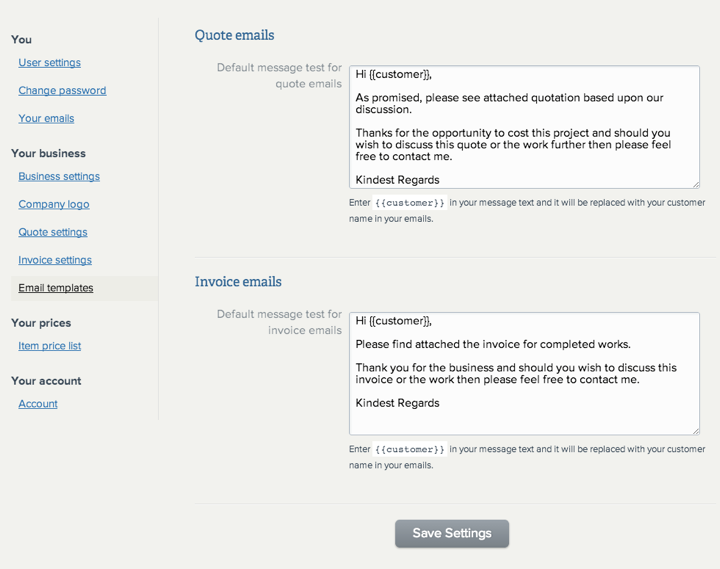
Task: Open Invoice settings page
Action: tap(55, 260)
